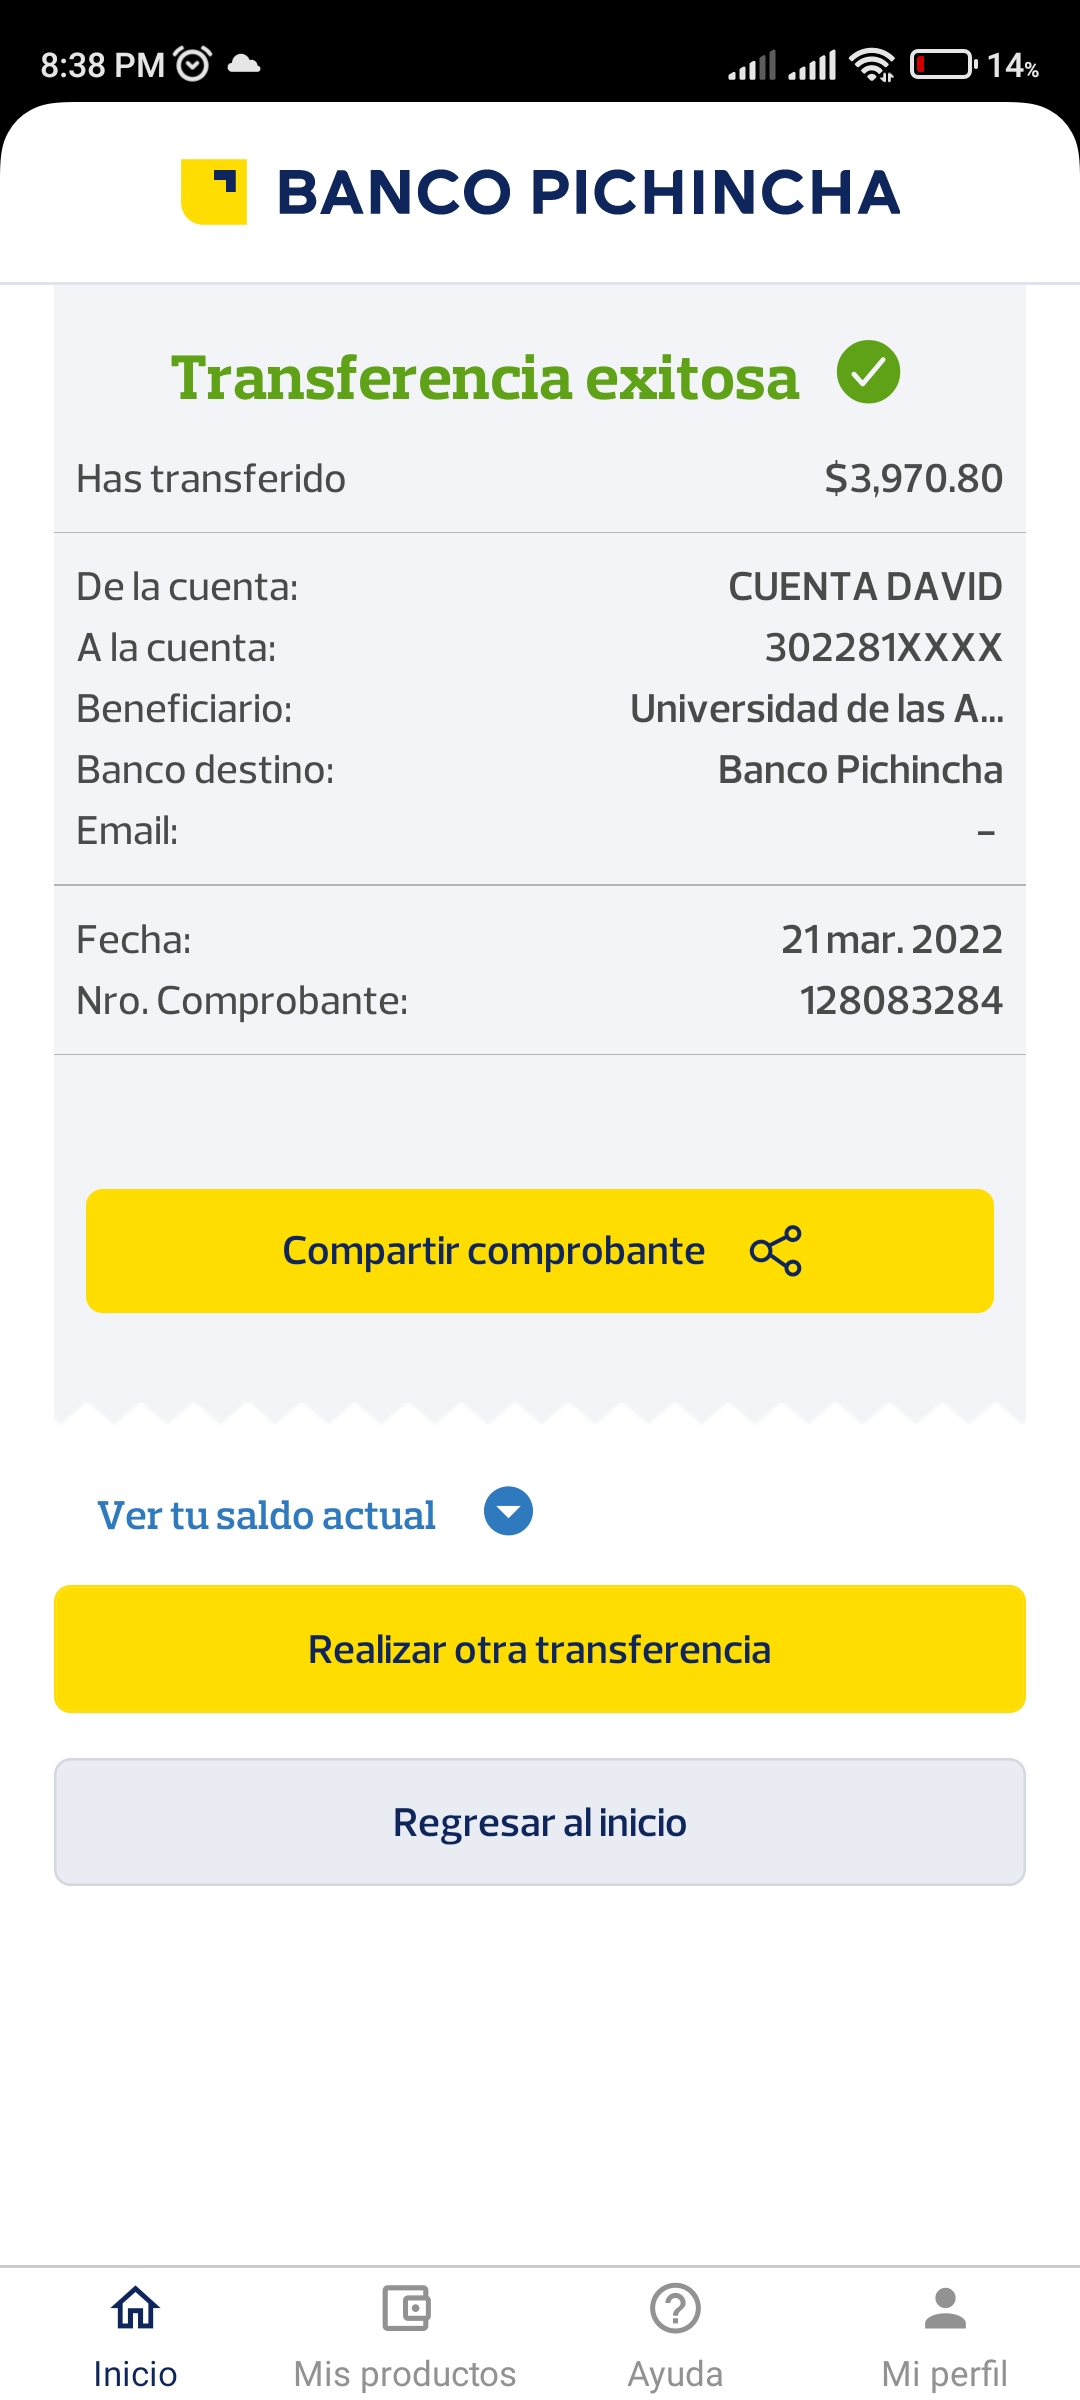Tap the transferred amount $3,970.80

[913, 479]
